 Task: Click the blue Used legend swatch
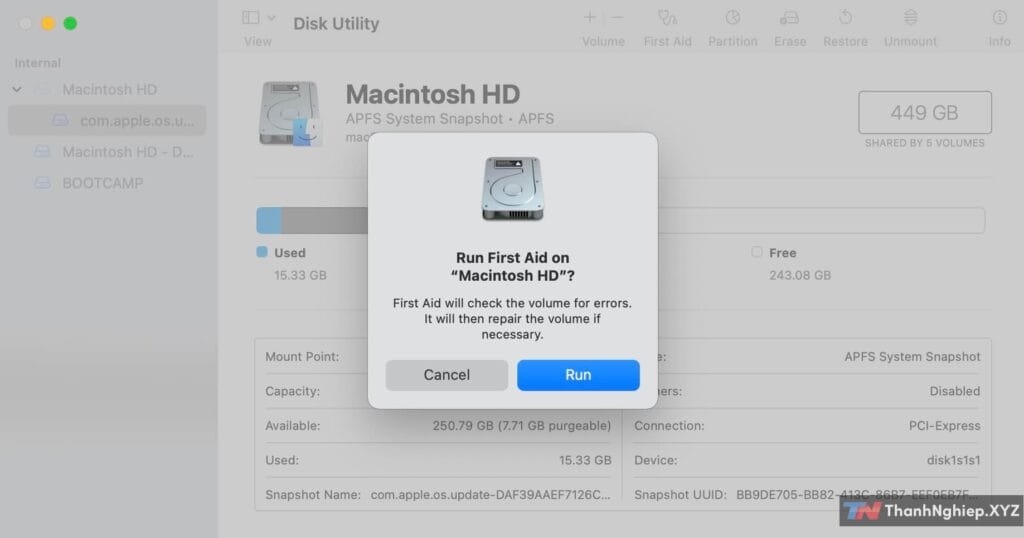click(262, 252)
